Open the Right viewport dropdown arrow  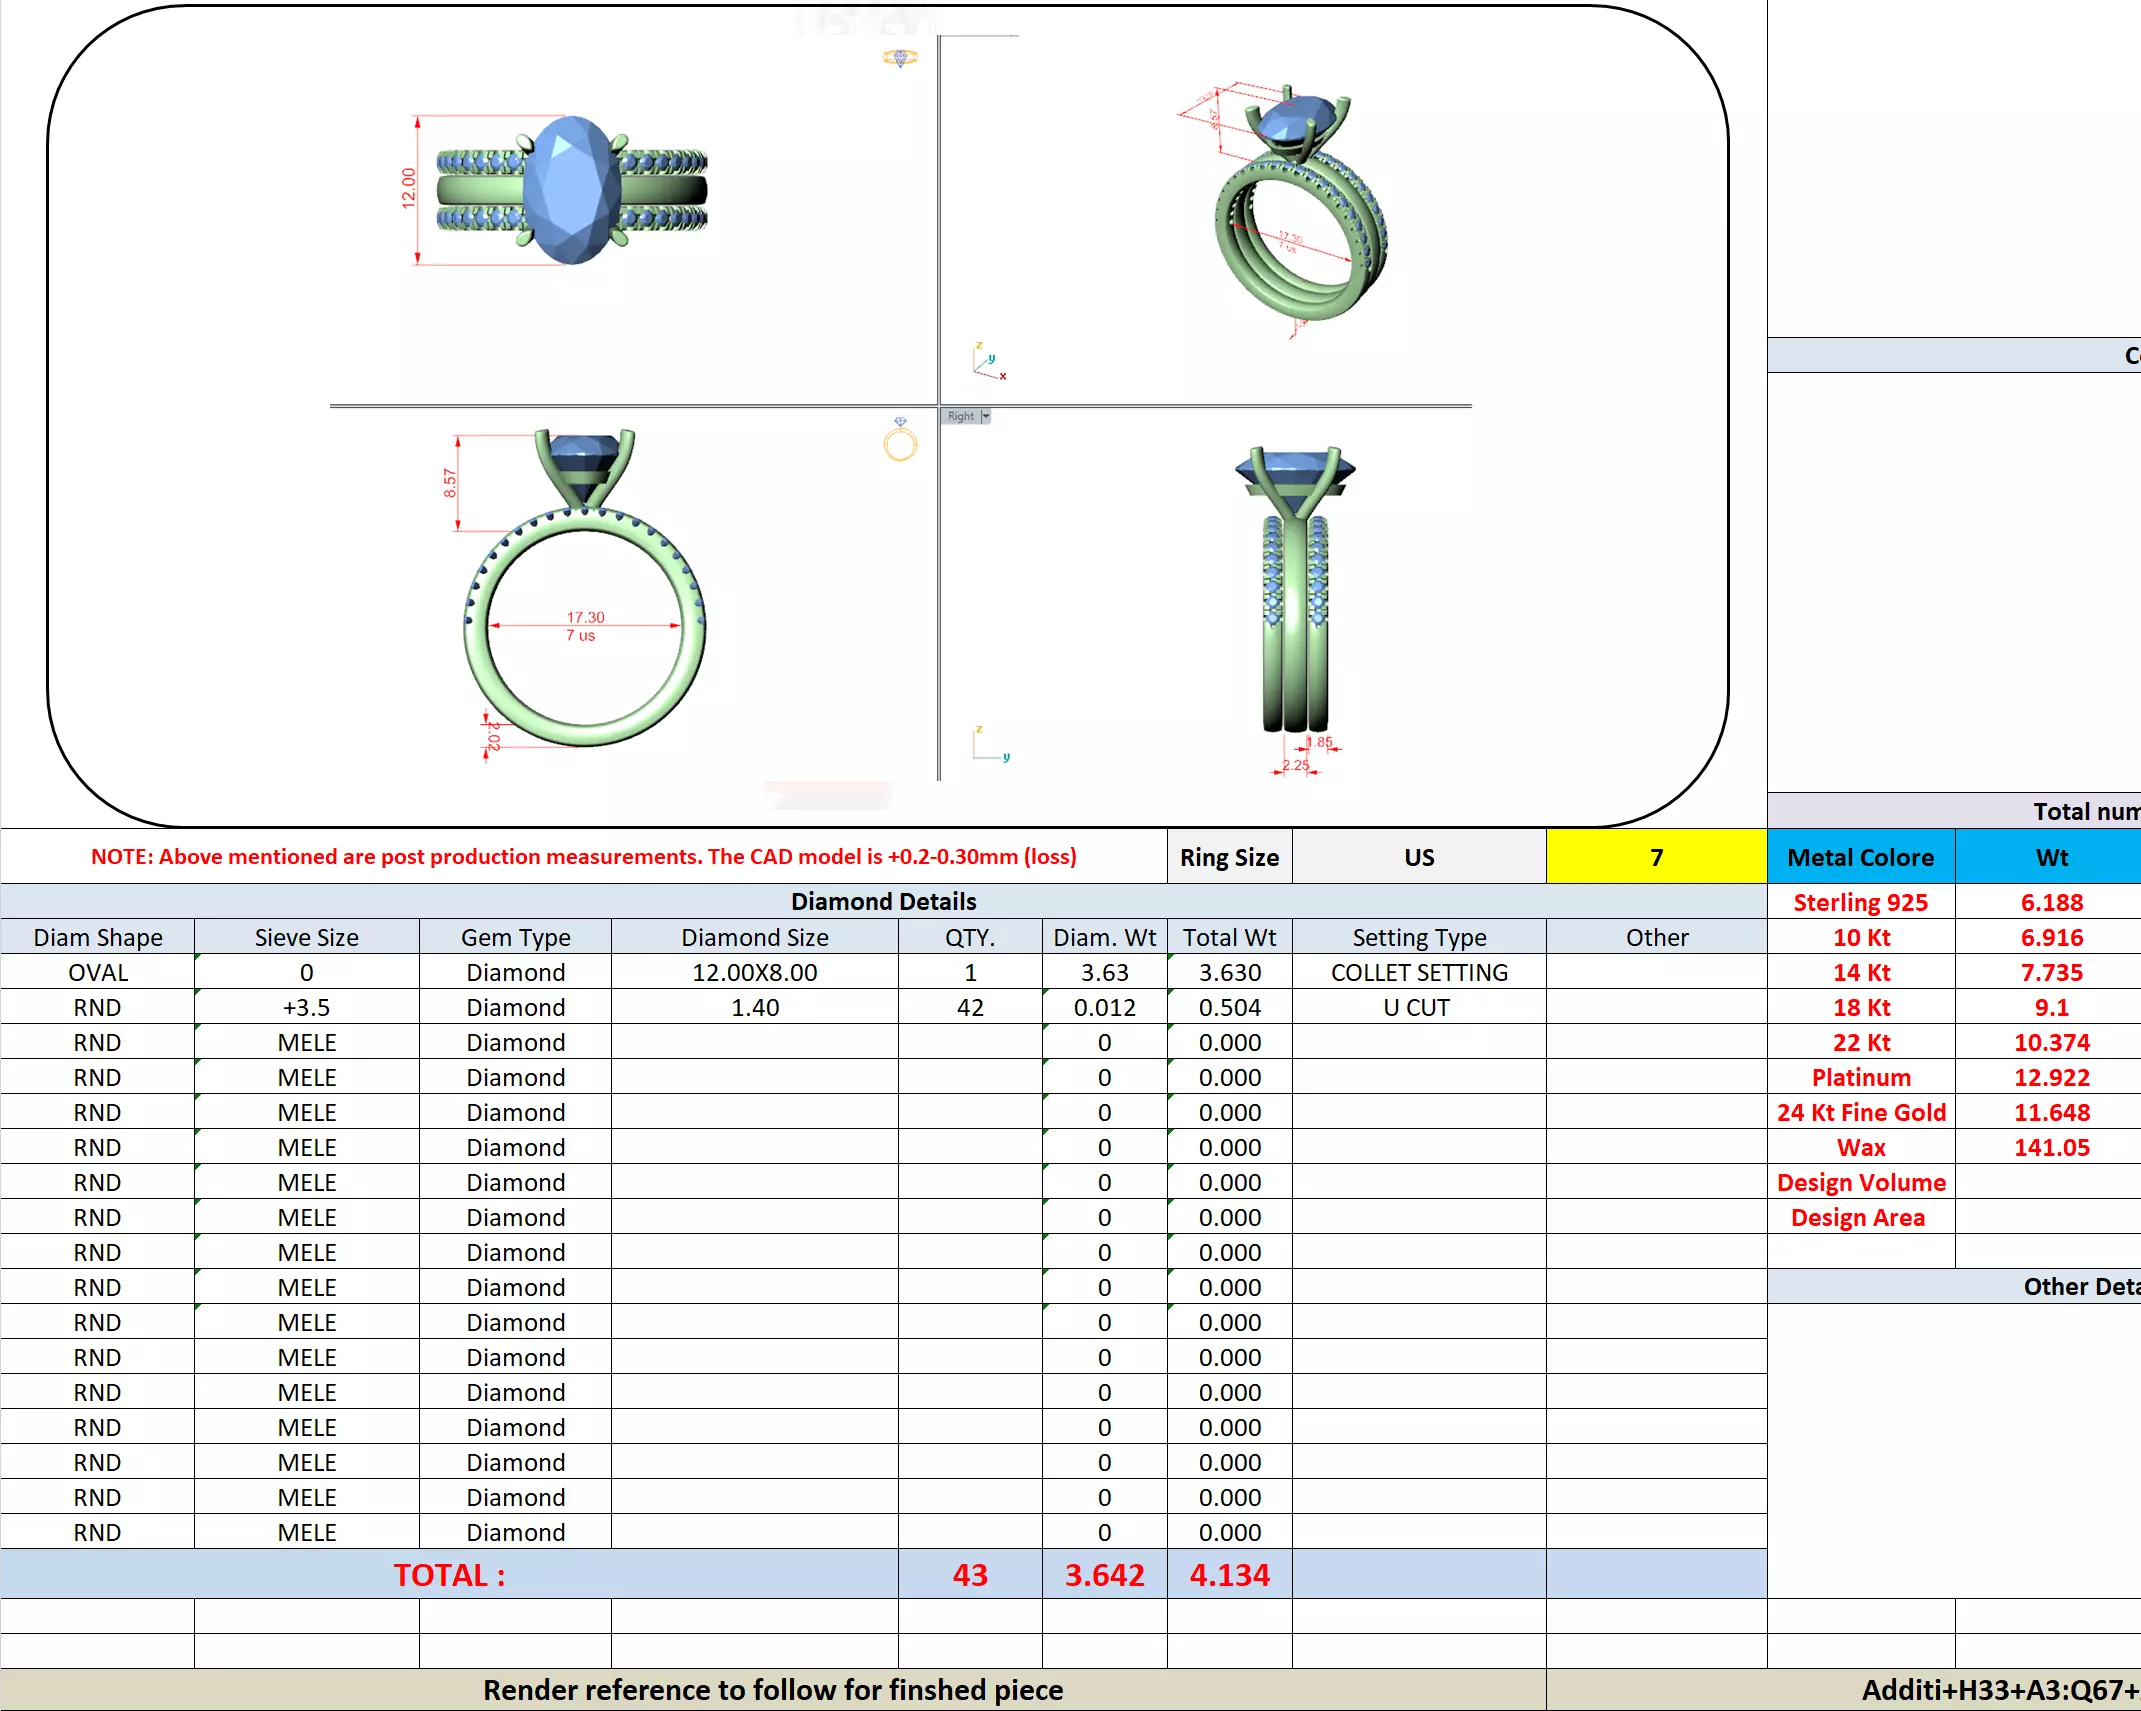click(986, 416)
